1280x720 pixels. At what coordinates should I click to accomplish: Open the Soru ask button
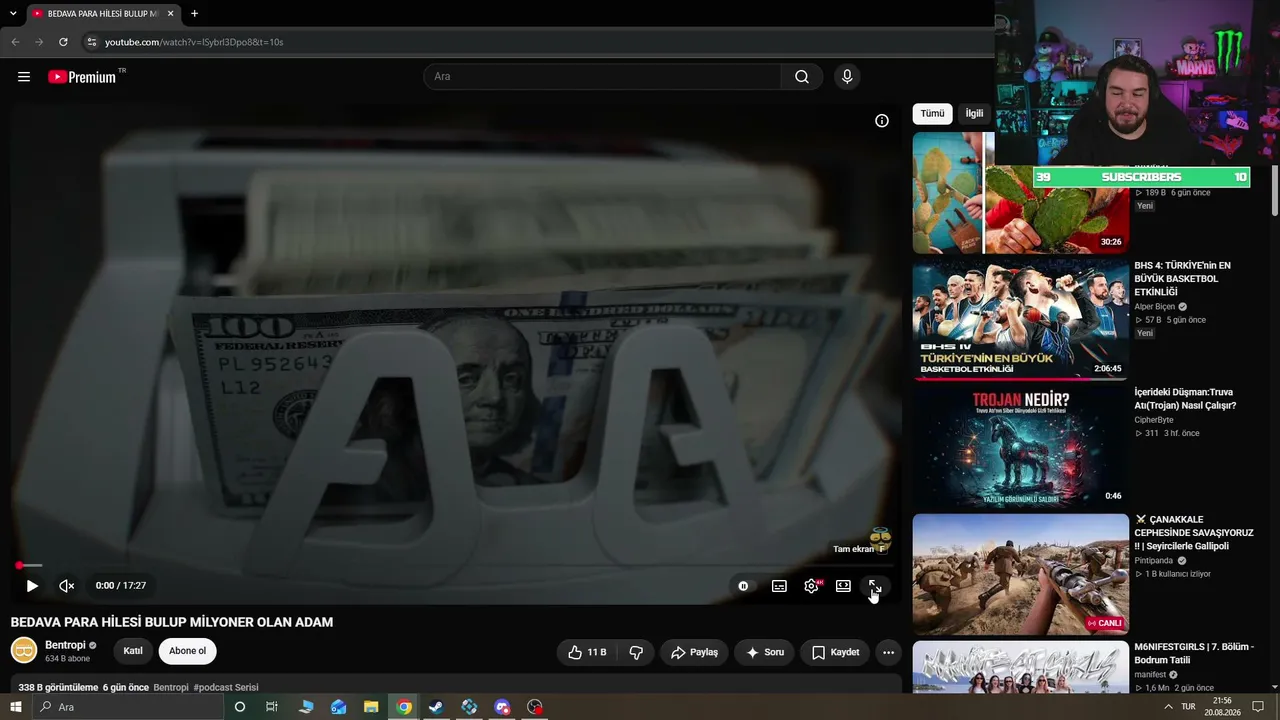765,652
